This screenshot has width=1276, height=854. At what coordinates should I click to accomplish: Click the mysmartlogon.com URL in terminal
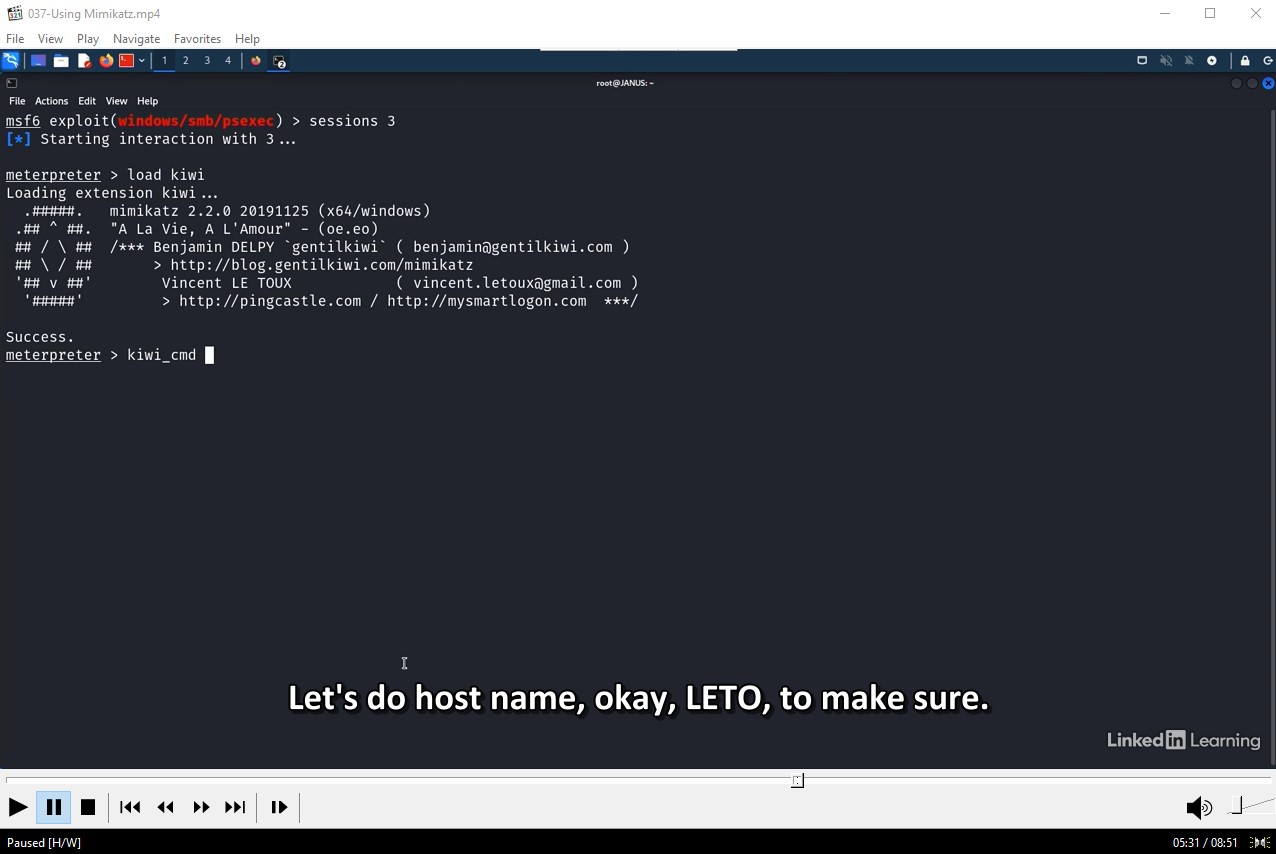coord(487,301)
